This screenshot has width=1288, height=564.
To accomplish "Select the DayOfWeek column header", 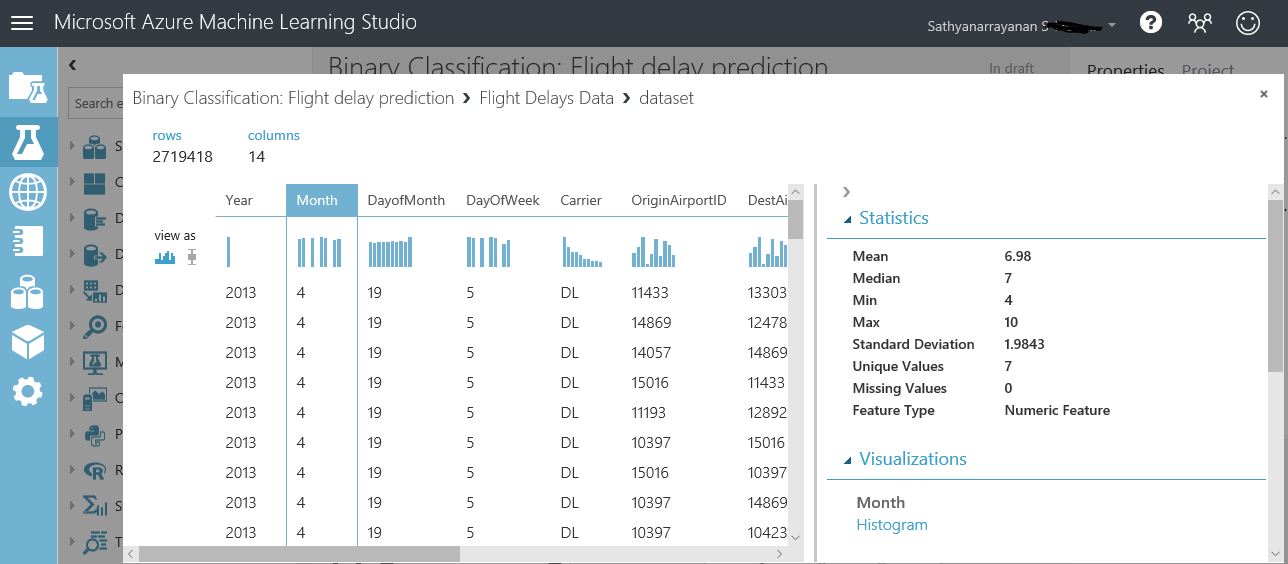I will [502, 200].
